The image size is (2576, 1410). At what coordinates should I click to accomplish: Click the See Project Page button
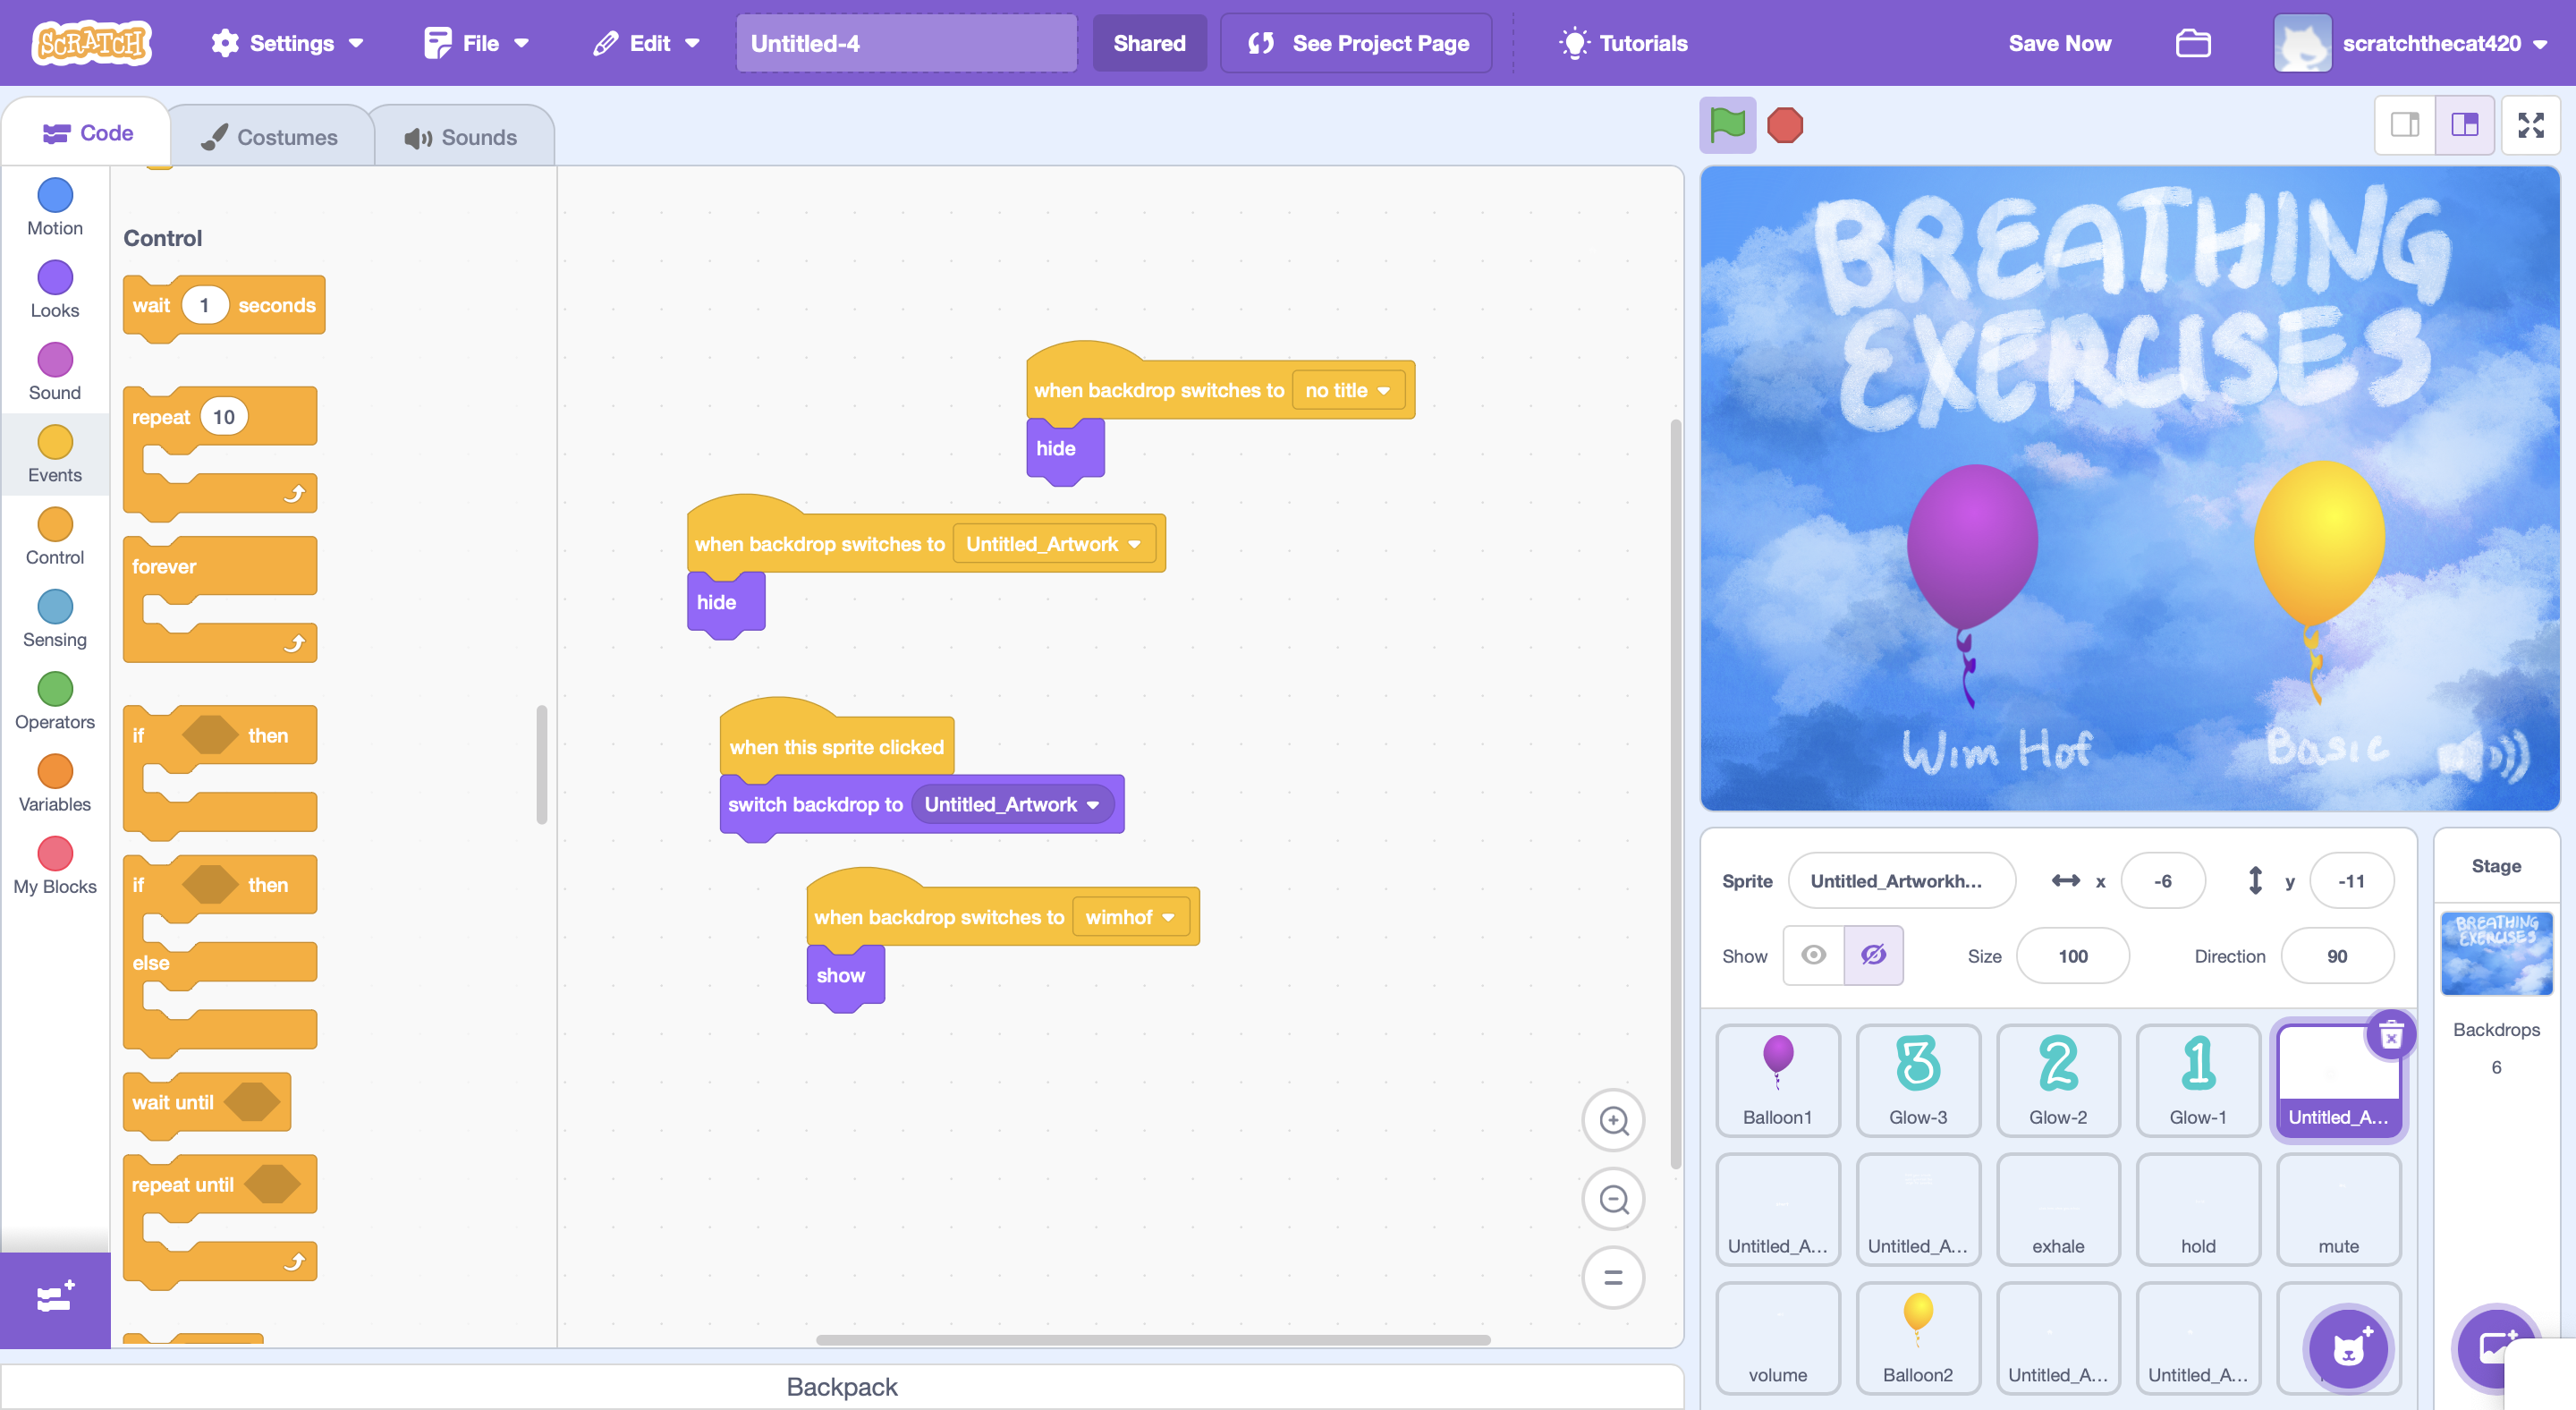1357,43
